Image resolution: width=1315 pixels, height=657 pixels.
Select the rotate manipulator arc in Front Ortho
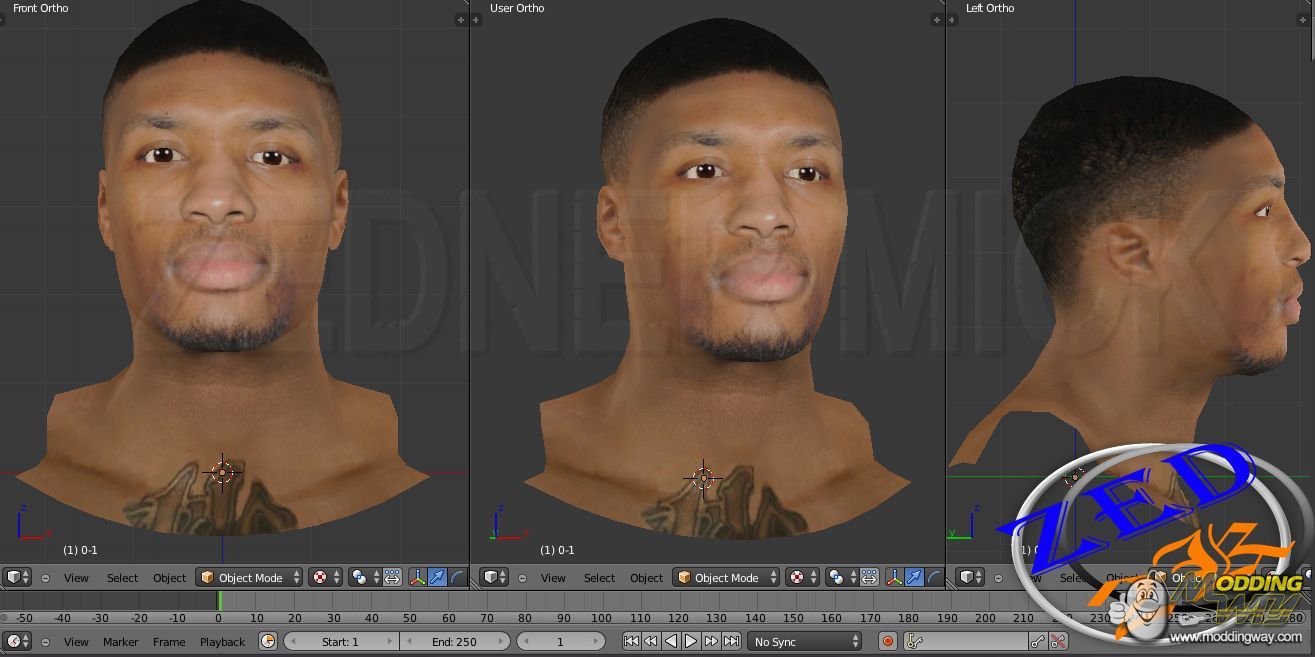(x=457, y=578)
